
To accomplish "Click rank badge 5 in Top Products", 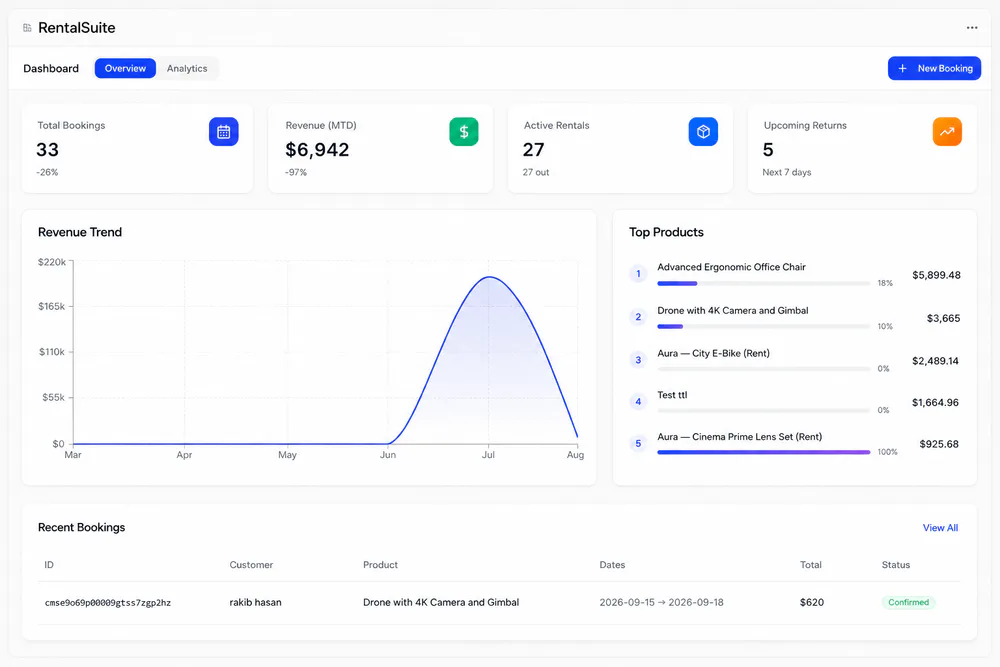I will 638,443.
